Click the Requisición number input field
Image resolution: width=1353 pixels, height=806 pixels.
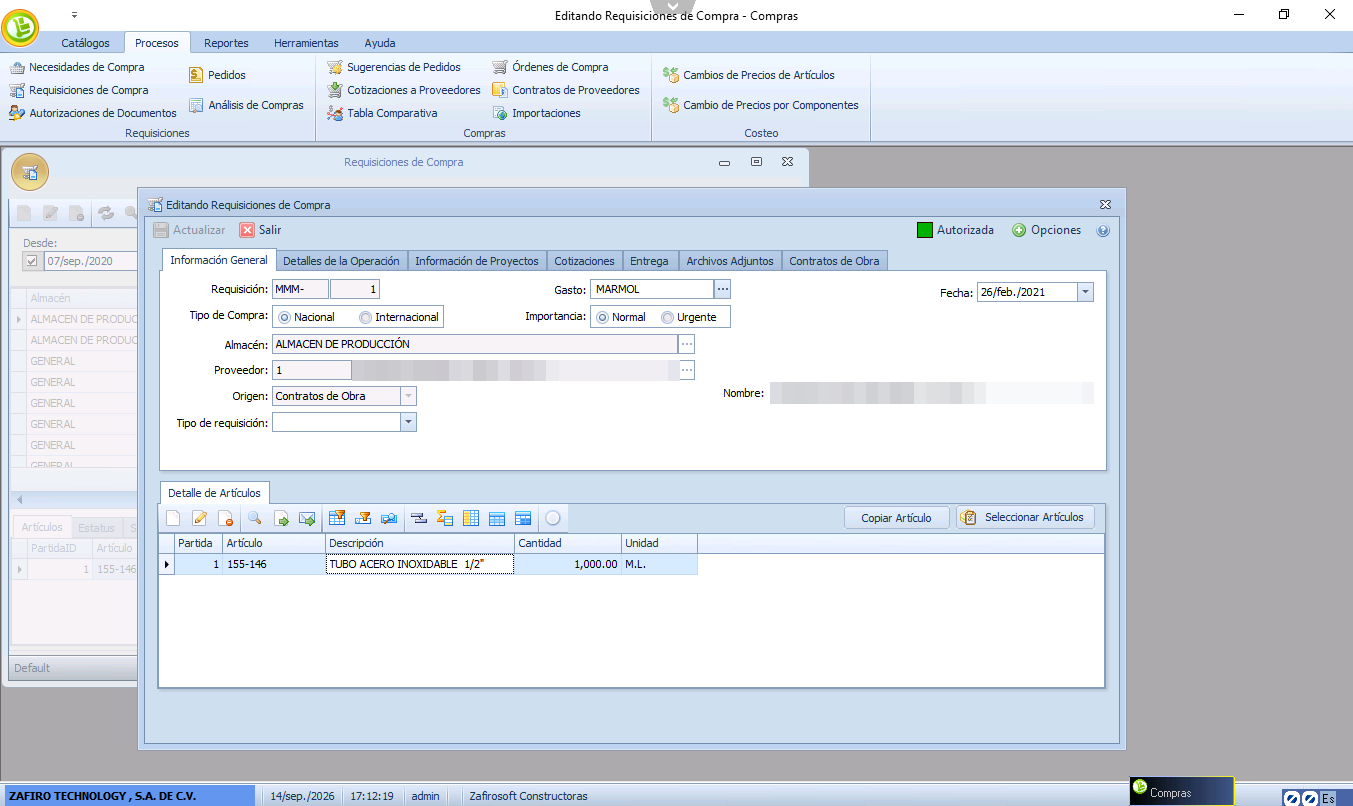[355, 289]
